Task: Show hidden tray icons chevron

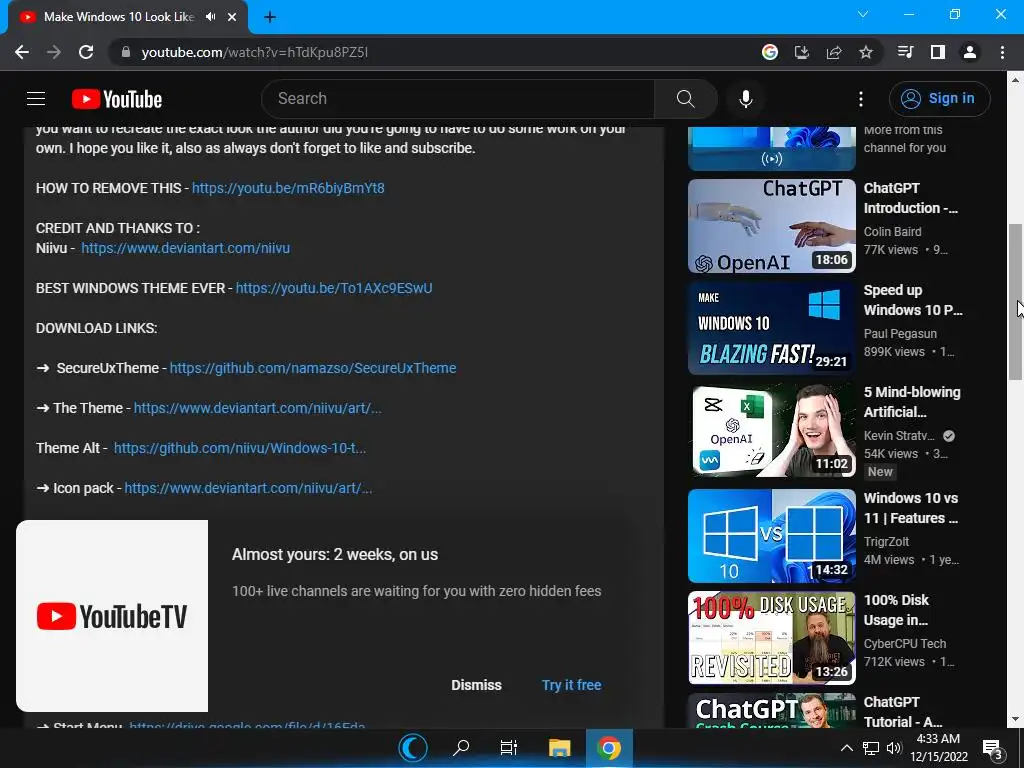Action: click(x=846, y=748)
